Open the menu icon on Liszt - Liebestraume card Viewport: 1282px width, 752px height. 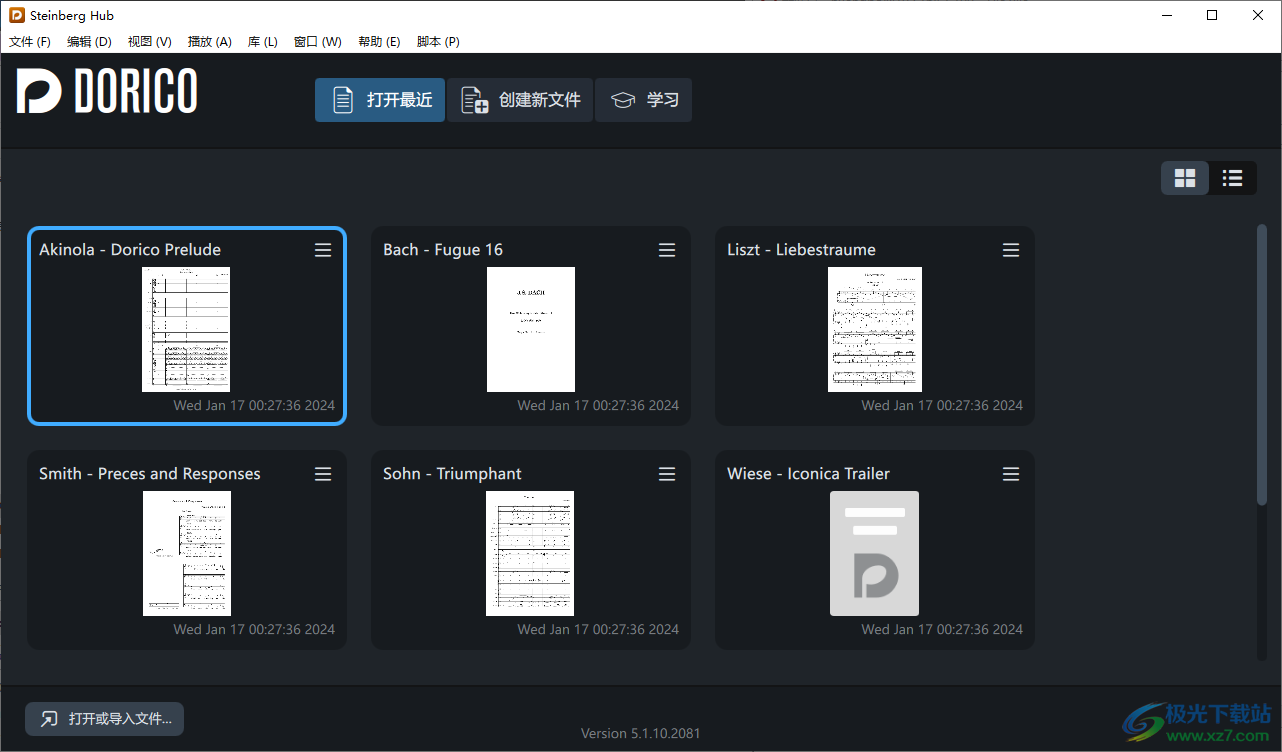1011,250
